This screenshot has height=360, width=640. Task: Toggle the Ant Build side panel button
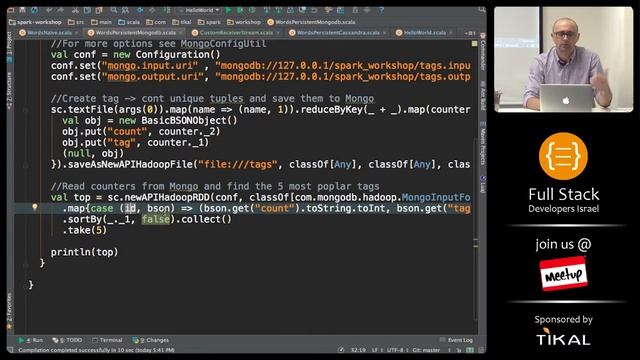483,95
